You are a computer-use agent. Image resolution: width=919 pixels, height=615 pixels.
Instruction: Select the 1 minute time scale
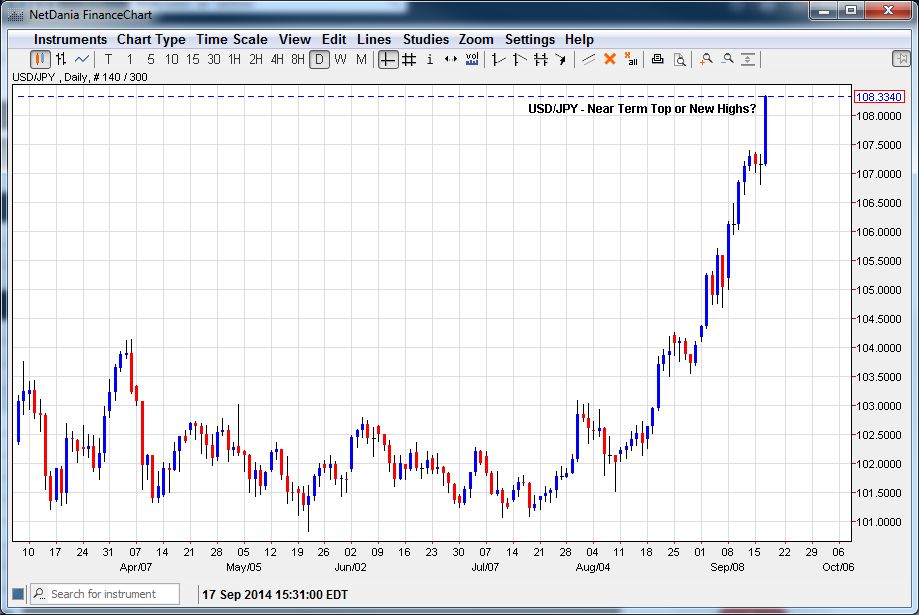[130, 59]
